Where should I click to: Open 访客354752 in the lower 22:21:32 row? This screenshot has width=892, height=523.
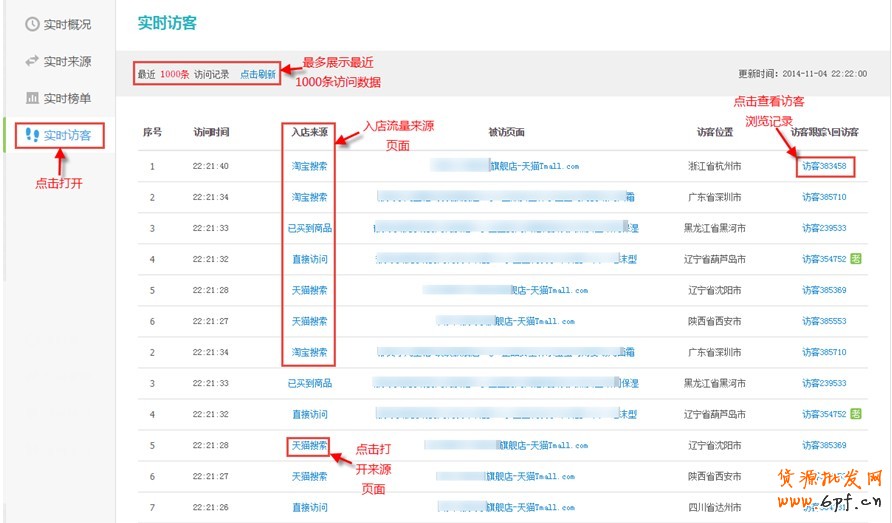[x=824, y=414]
